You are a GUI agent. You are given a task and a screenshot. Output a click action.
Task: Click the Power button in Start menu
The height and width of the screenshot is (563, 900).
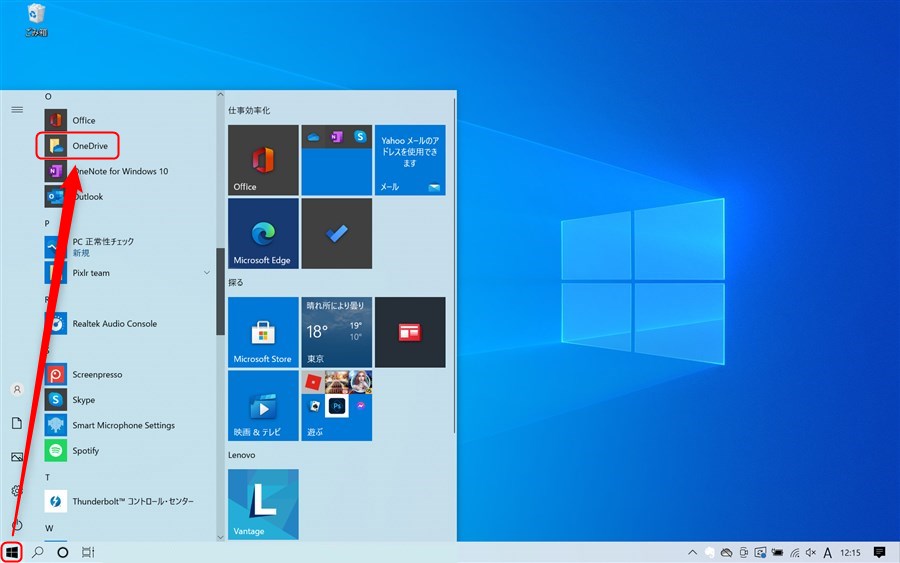coord(17,525)
